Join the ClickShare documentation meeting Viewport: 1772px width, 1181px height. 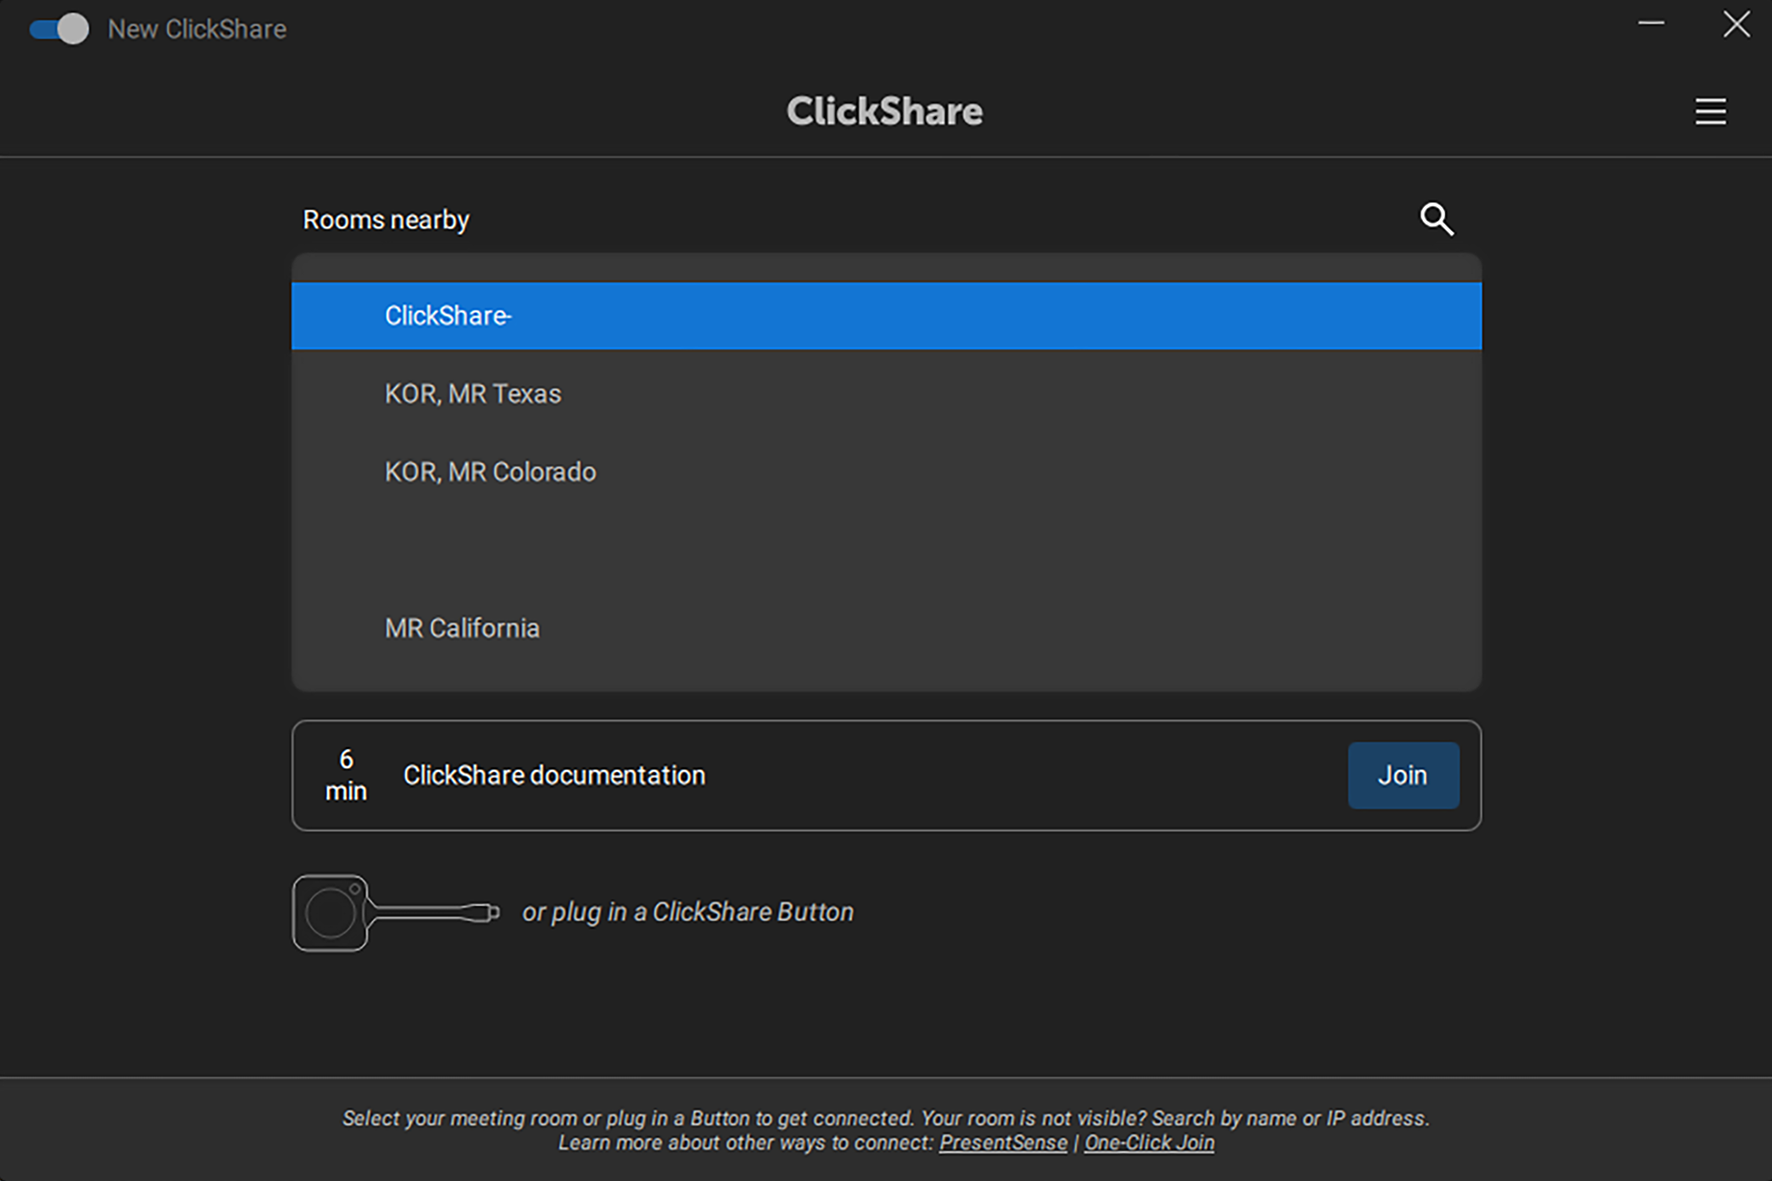1402,775
